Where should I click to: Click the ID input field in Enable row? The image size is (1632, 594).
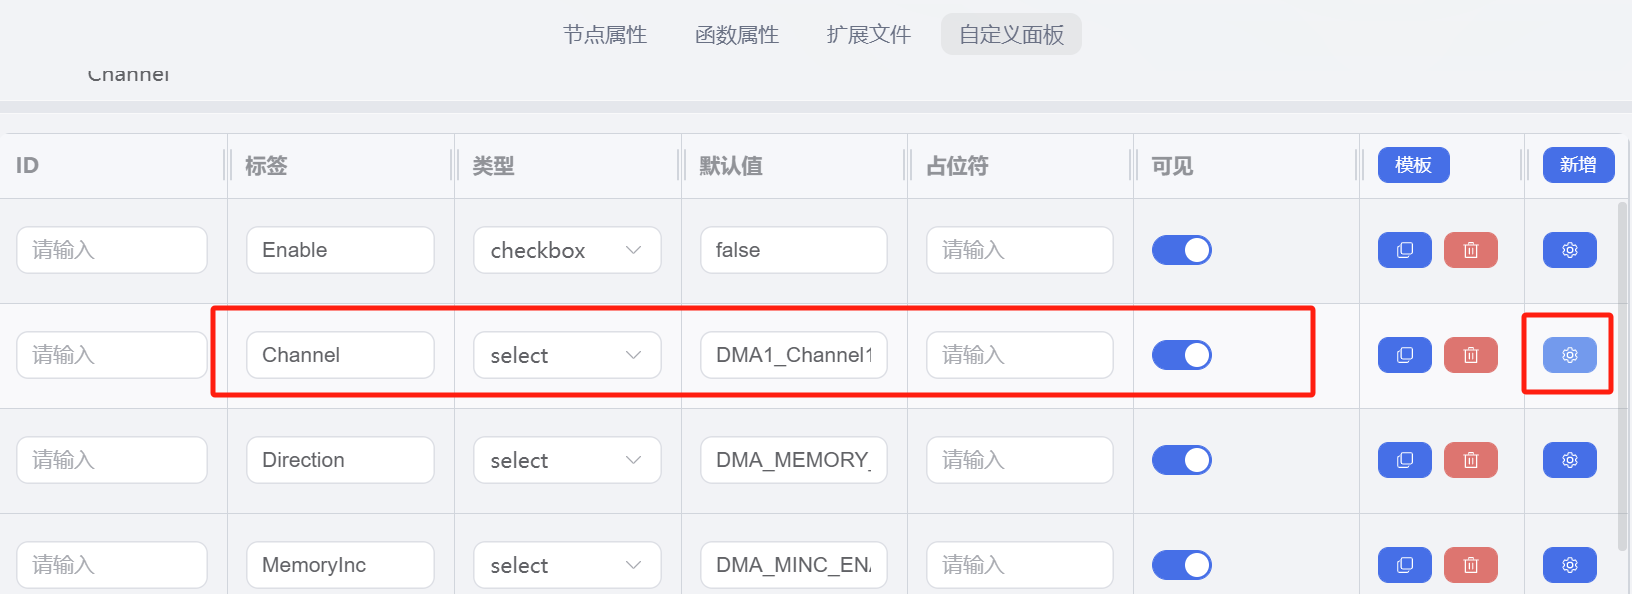[112, 250]
